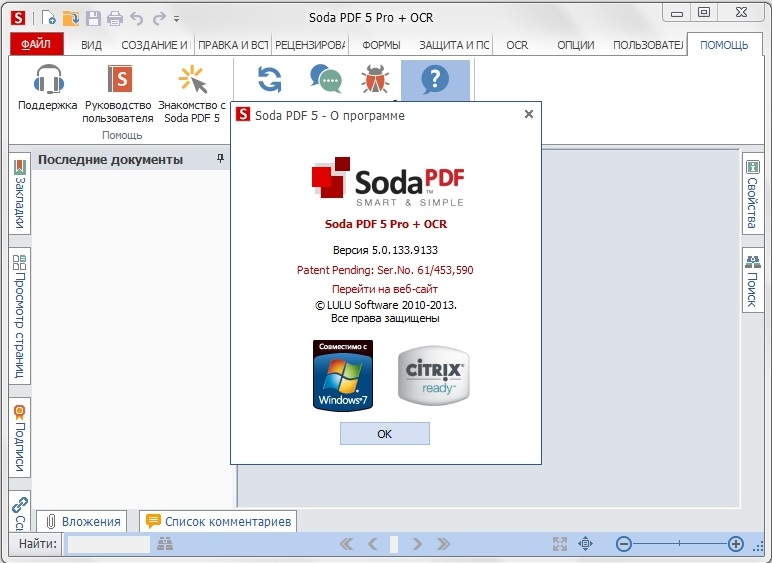Open the ПРАВКА И ВСТ tab

233,45
